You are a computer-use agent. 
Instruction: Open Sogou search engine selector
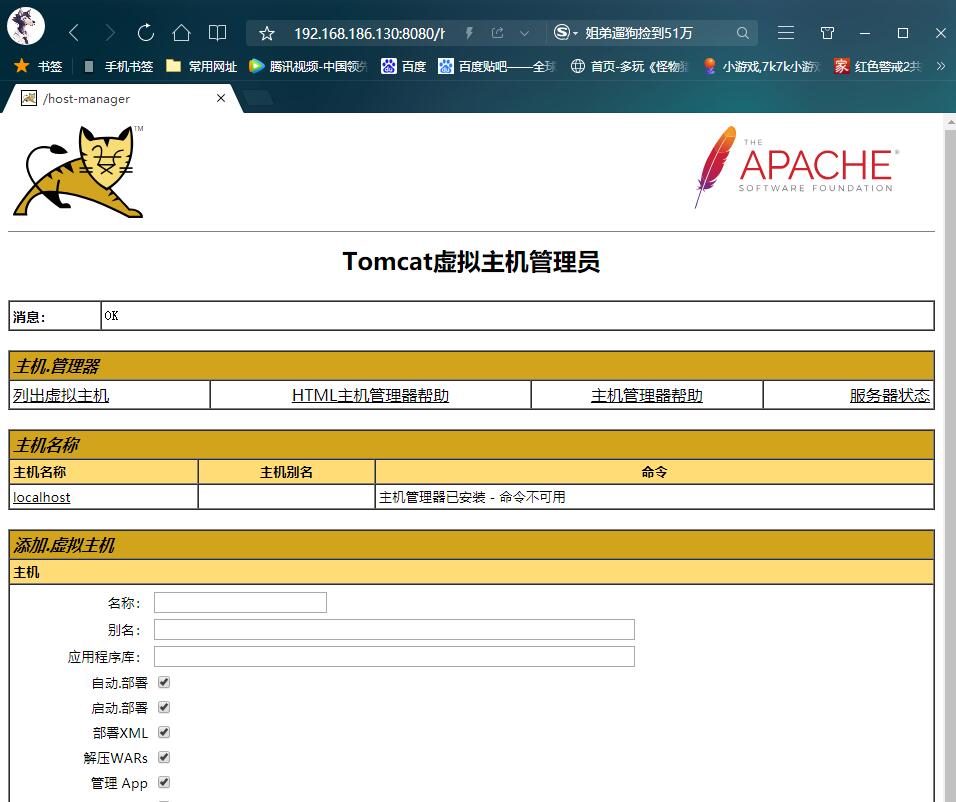[x=565, y=33]
